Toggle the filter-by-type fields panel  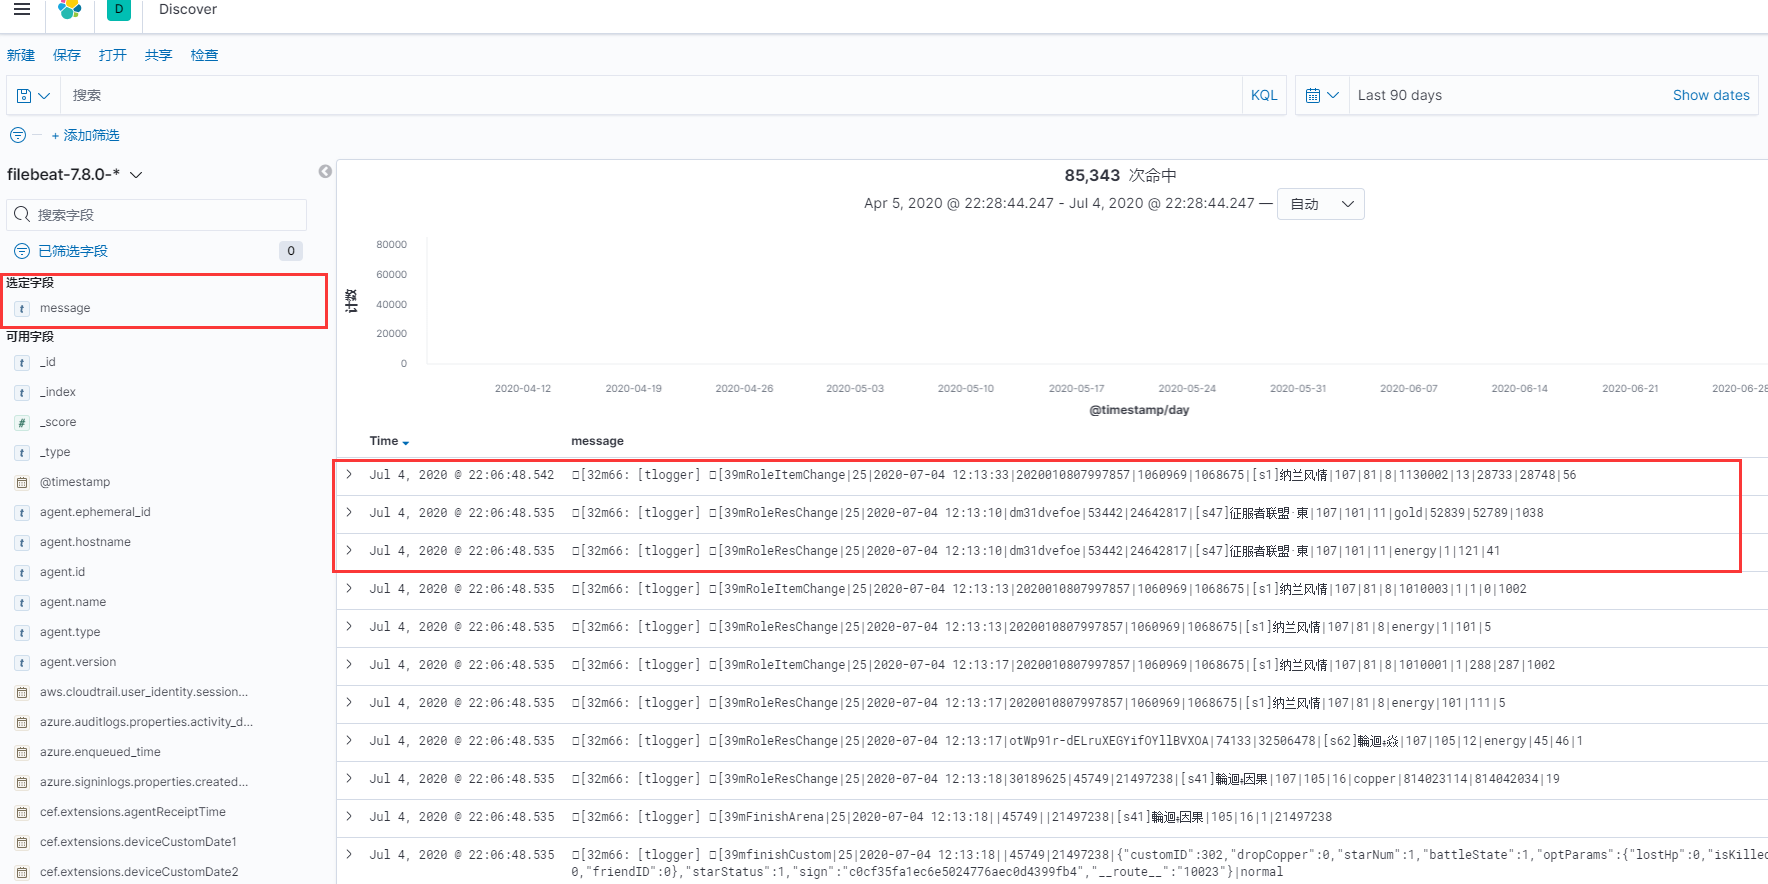(73, 251)
